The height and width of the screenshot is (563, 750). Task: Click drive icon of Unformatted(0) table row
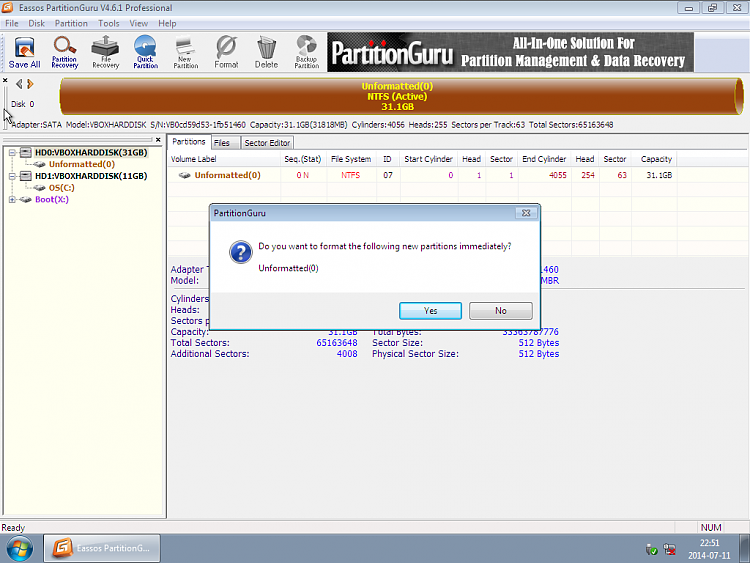click(185, 175)
